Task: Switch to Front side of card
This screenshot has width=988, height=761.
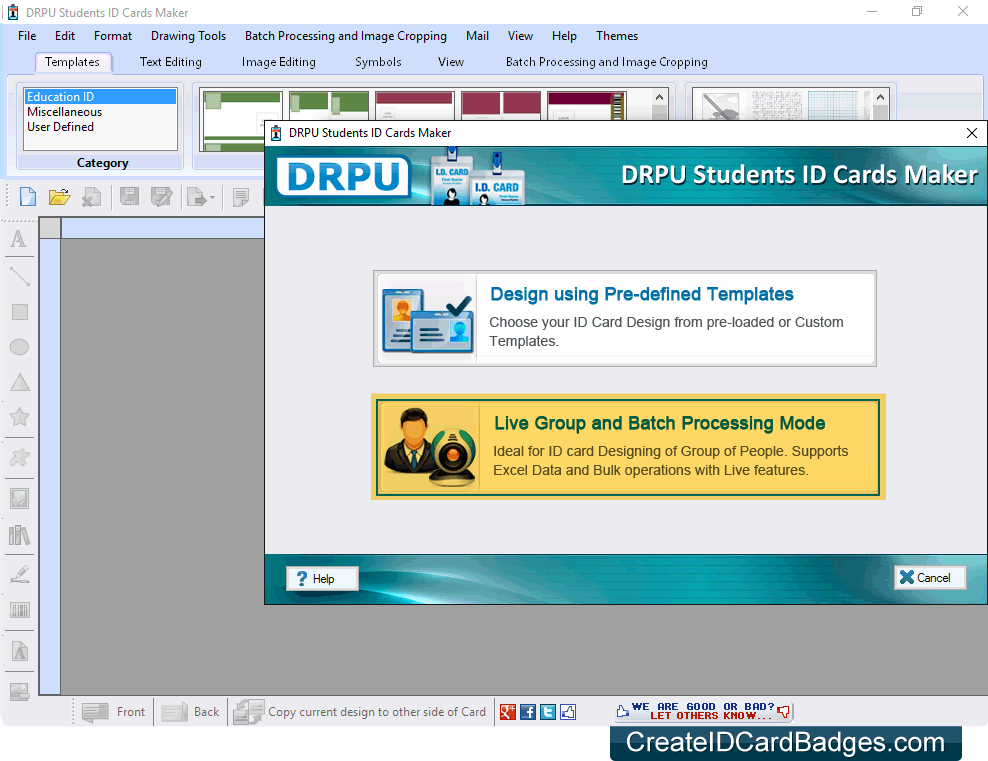Action: [113, 712]
